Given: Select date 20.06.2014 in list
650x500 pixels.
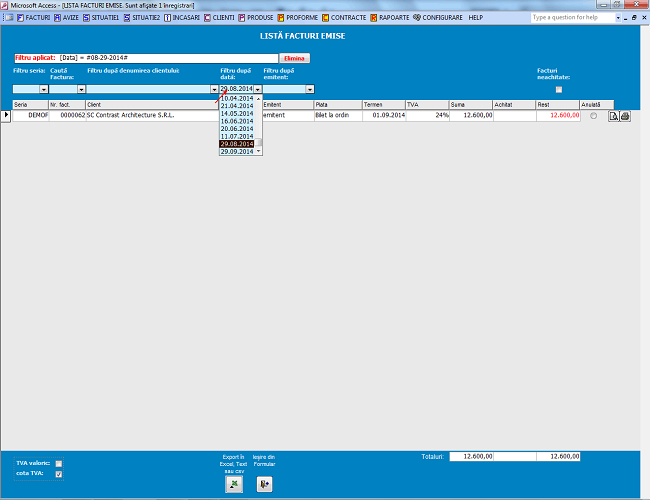Looking at the screenshot, I should (x=237, y=129).
